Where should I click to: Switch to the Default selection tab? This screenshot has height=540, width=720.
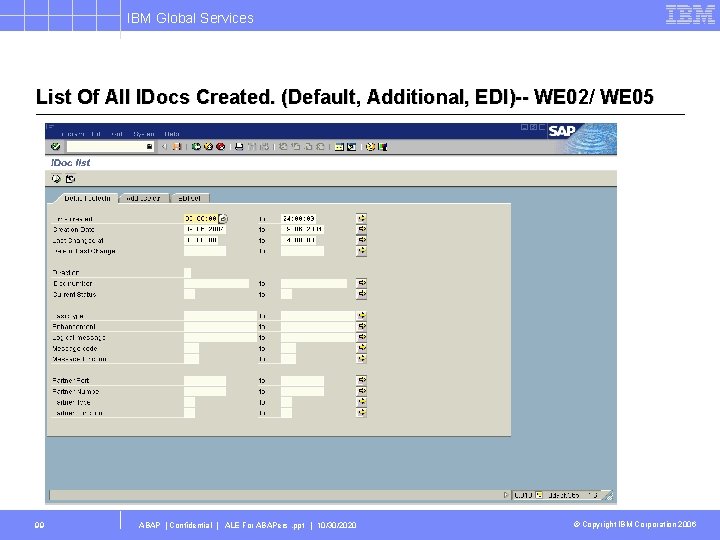click(x=87, y=198)
